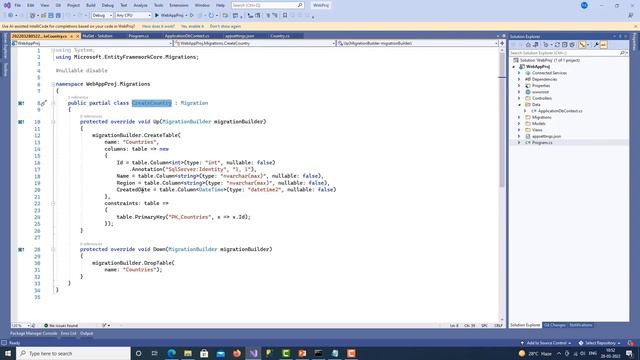Click the 'Yes, enable it' link
This screenshot has height=360, width=640.
(x=192, y=26)
